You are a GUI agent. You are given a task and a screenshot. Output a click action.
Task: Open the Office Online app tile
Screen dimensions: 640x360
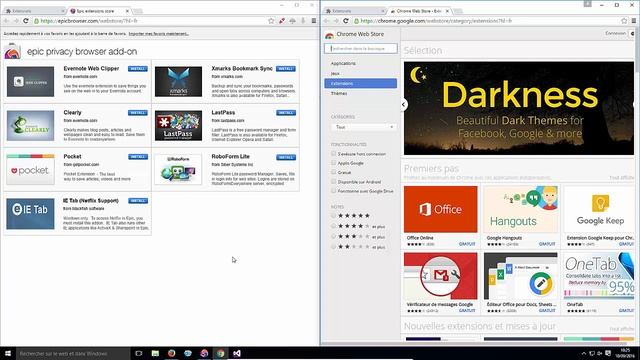(x=440, y=216)
